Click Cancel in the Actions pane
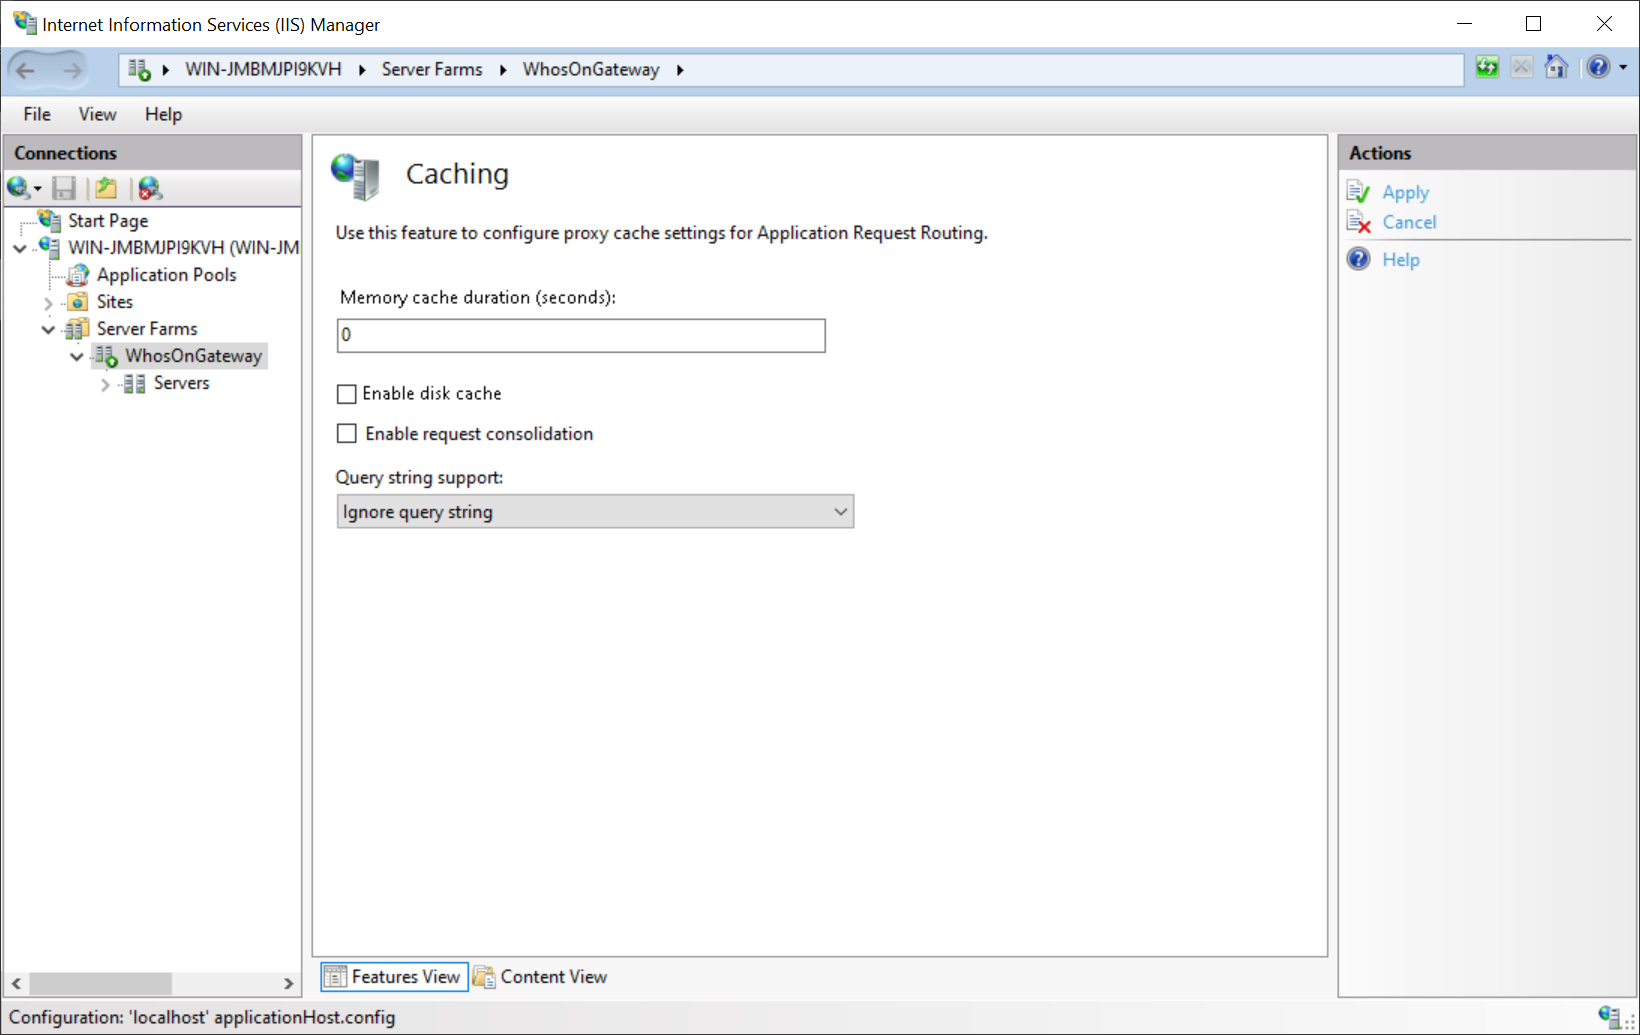The width and height of the screenshot is (1640, 1035). (x=1409, y=222)
